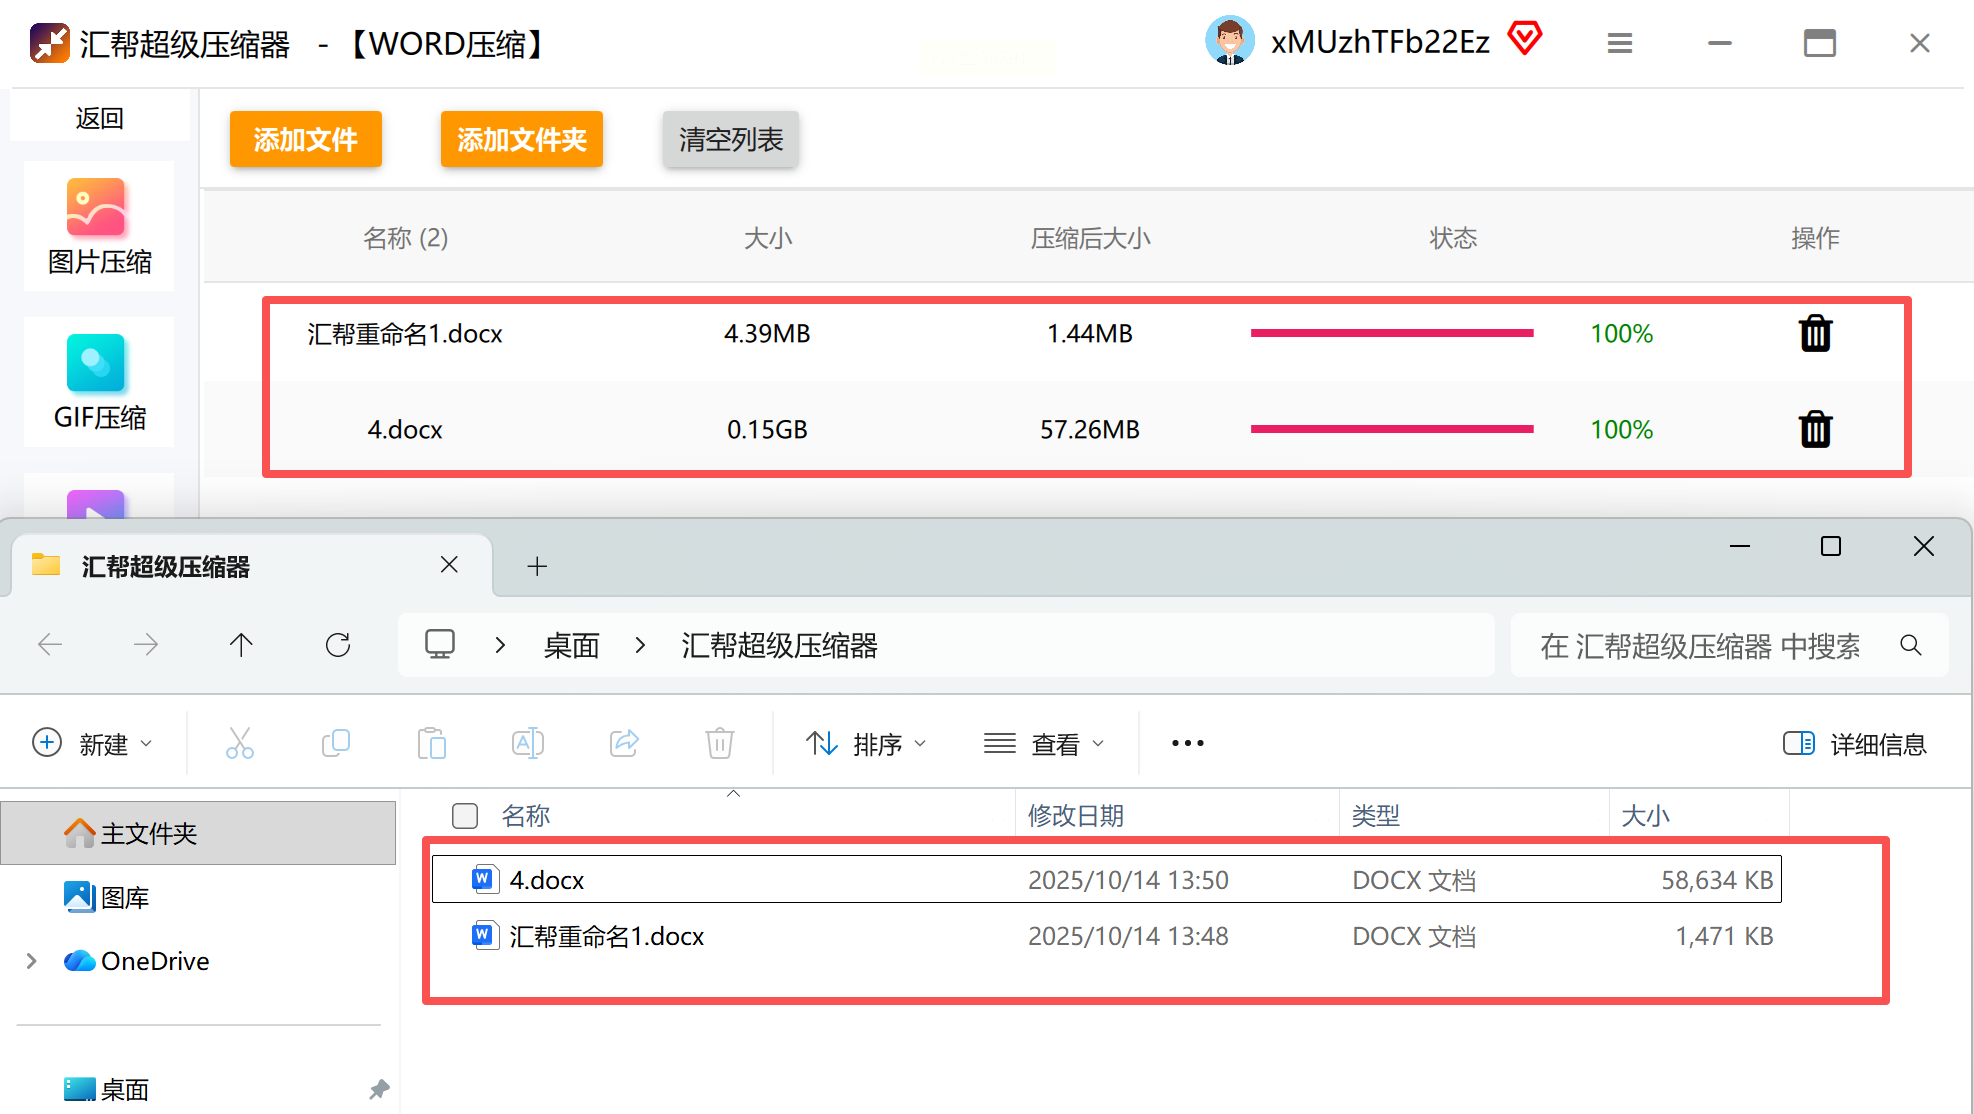
Task: Open GIF压缩 compression tool
Action: (x=98, y=383)
